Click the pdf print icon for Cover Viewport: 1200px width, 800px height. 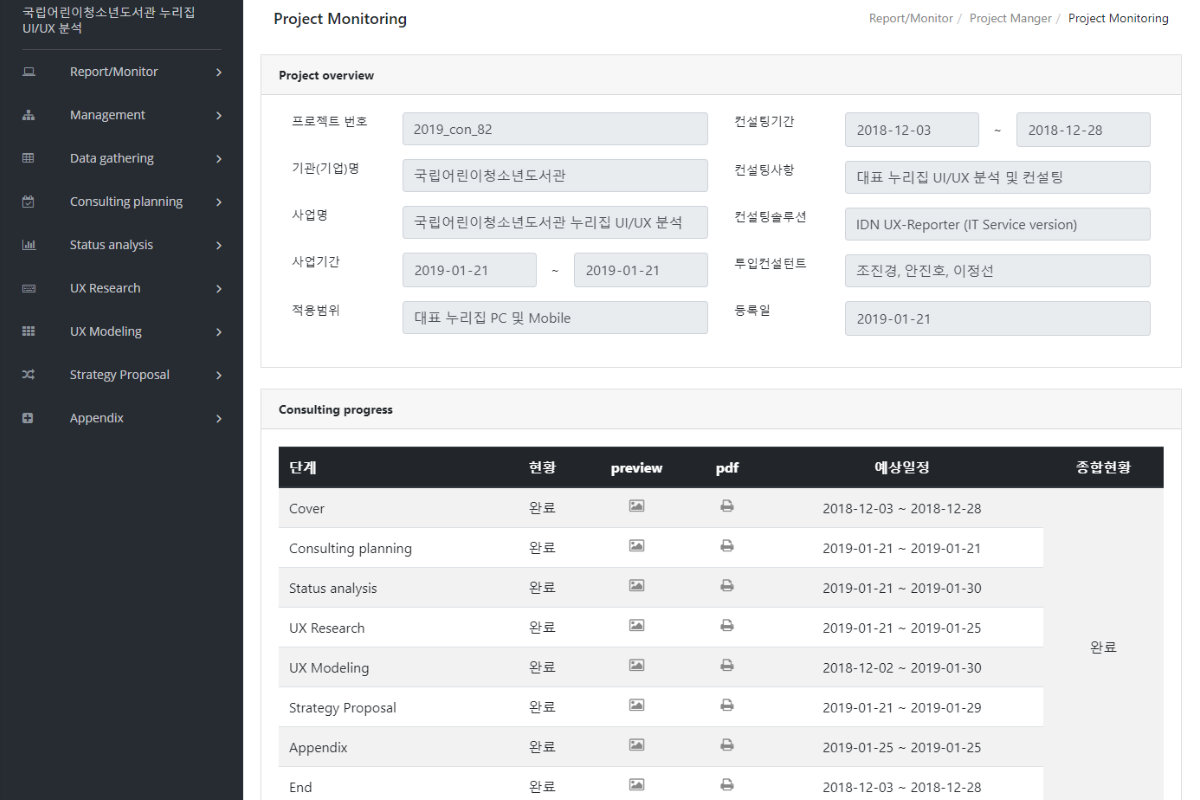[727, 507]
